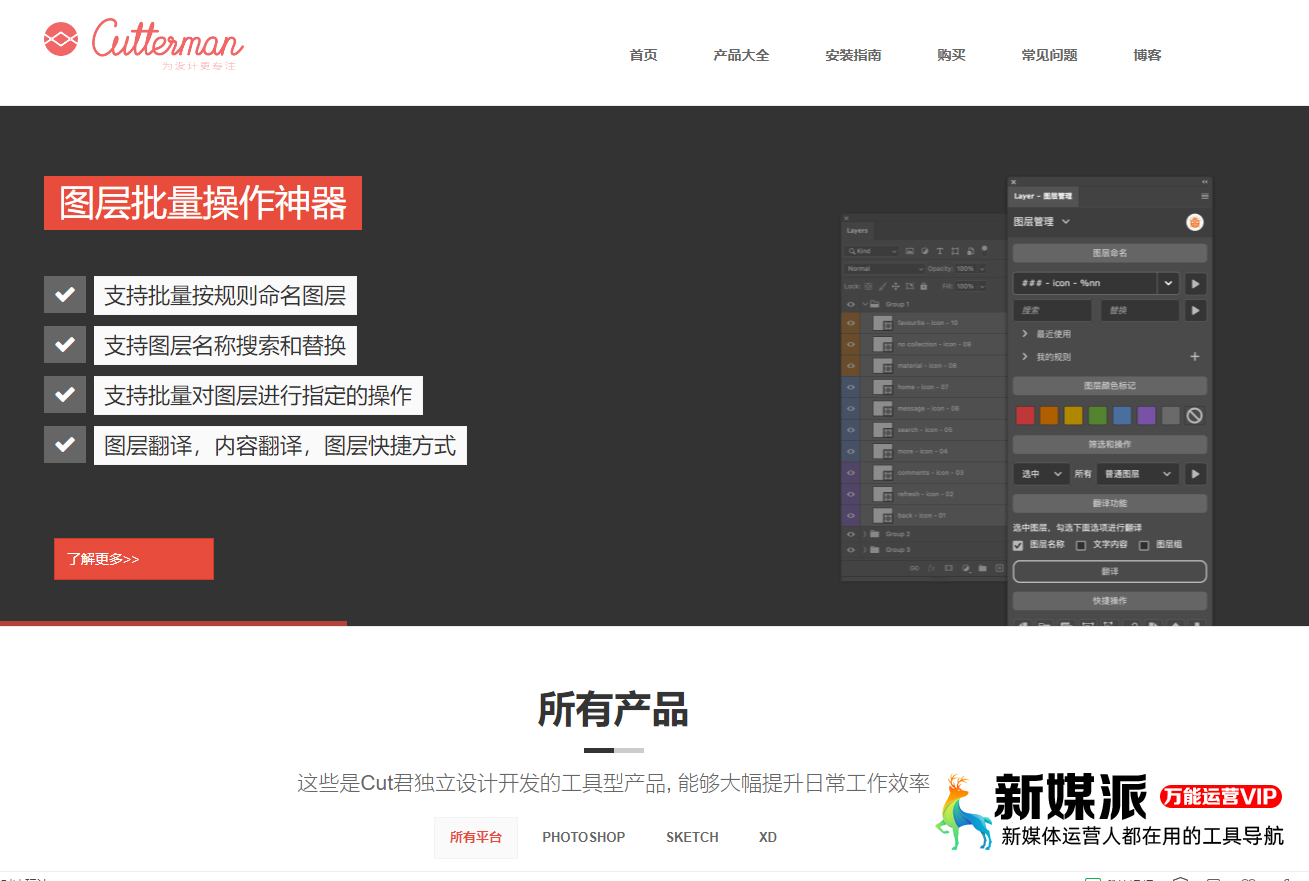Click the link layers icon in Layers panel

(x=914, y=568)
